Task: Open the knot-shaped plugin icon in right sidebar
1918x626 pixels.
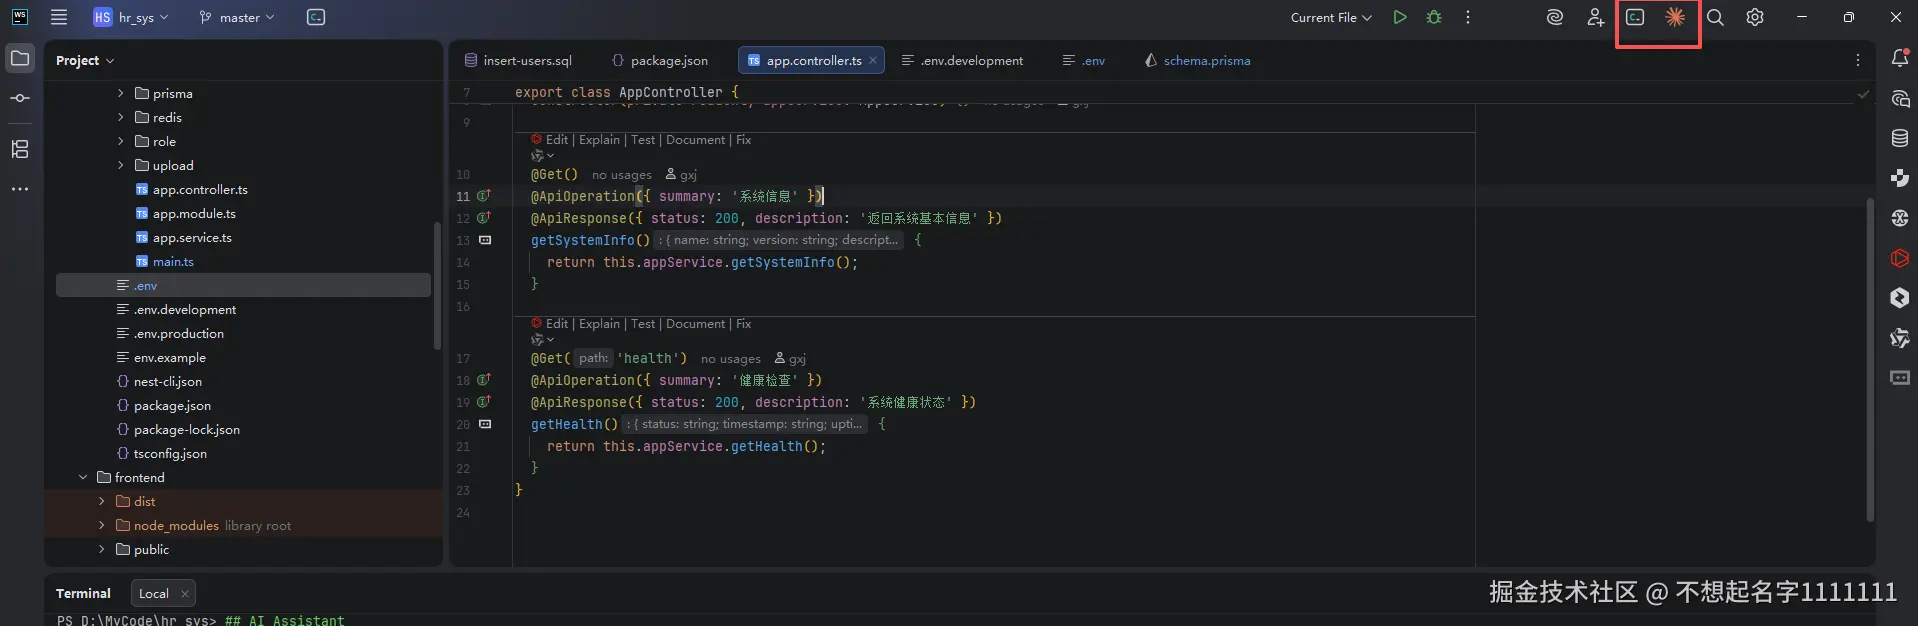Action: 1900,338
